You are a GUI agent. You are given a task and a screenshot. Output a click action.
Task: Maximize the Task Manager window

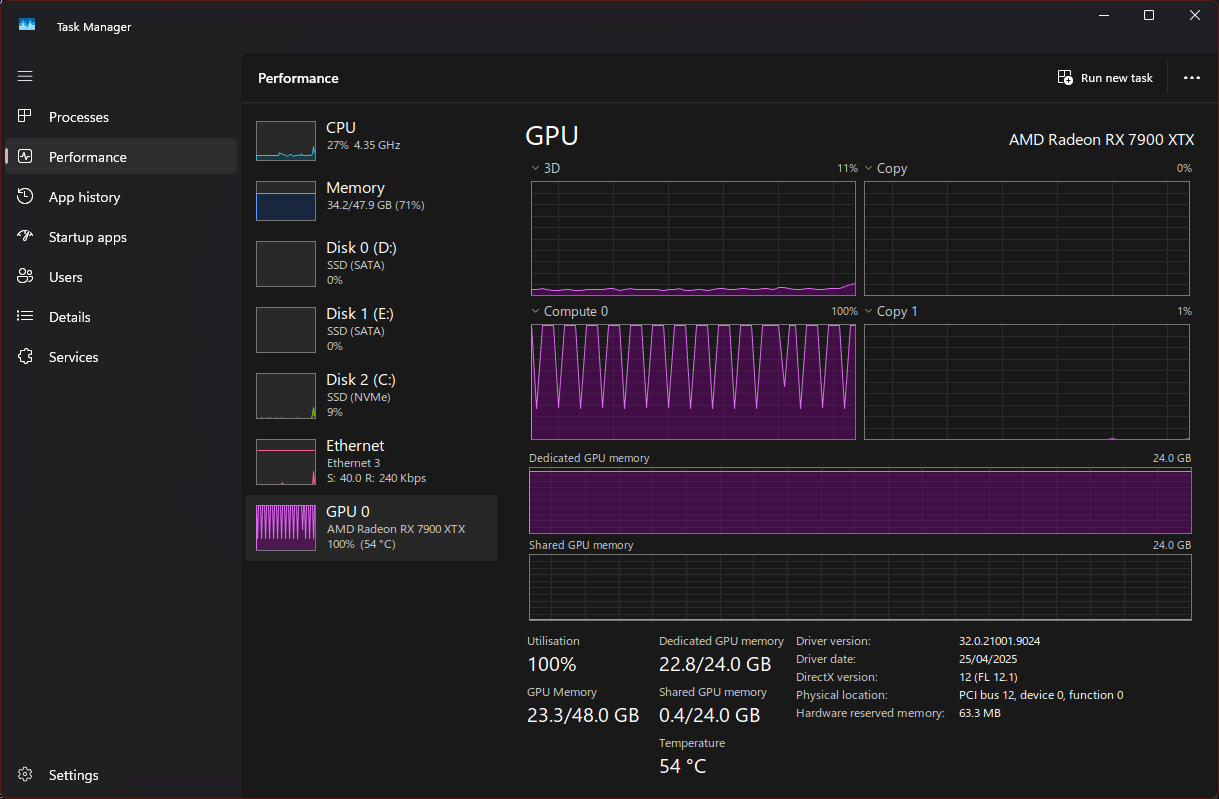tap(1149, 15)
